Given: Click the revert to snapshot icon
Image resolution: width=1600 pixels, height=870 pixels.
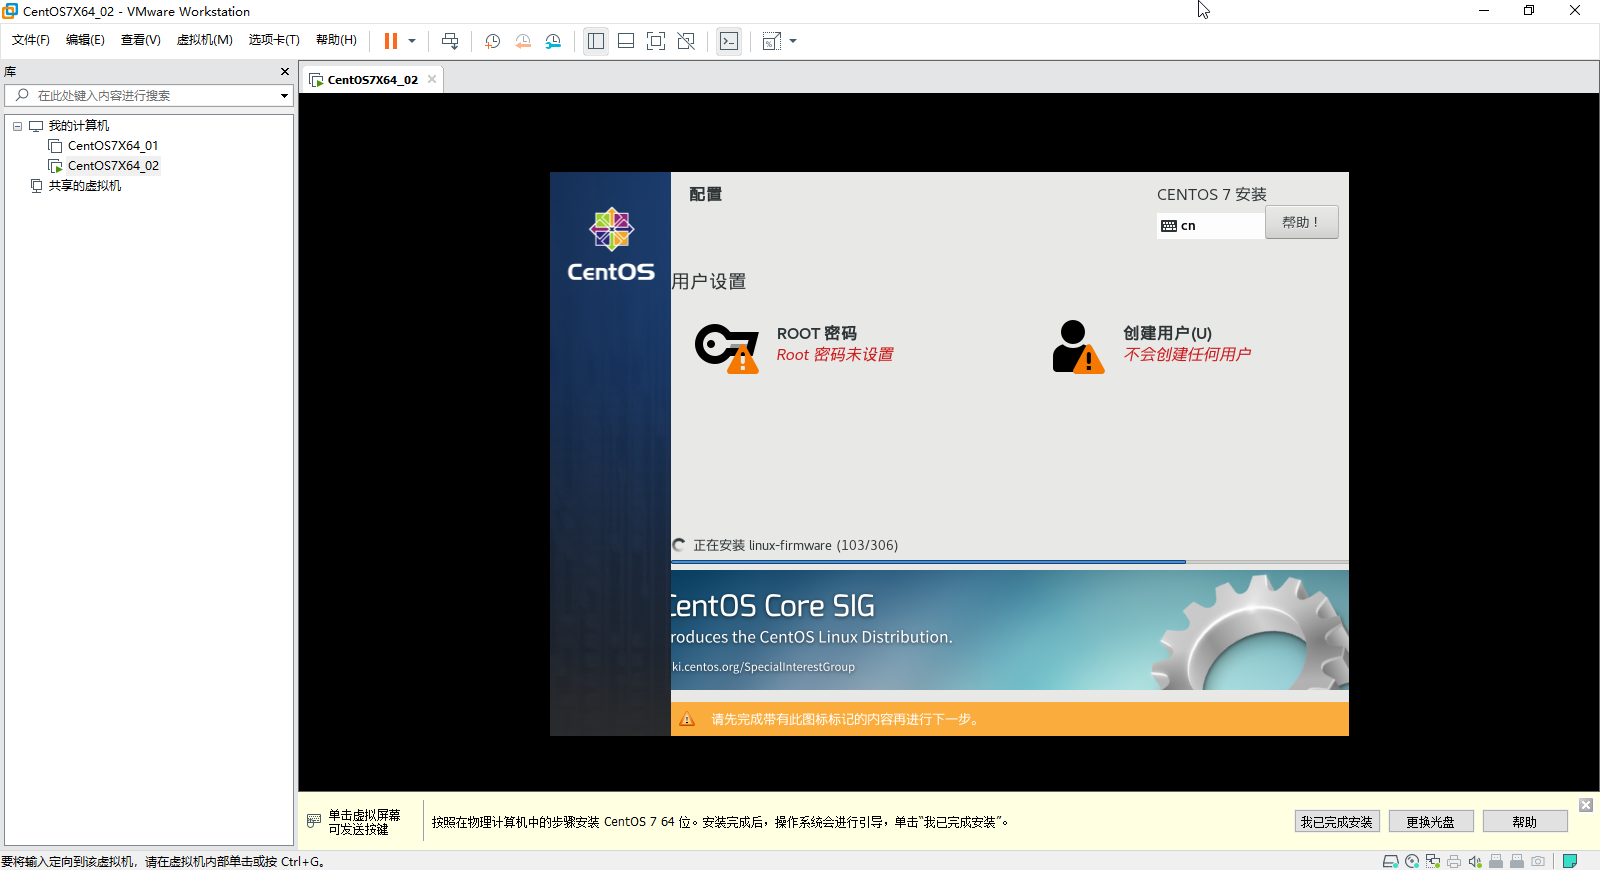Looking at the screenshot, I should click(523, 41).
